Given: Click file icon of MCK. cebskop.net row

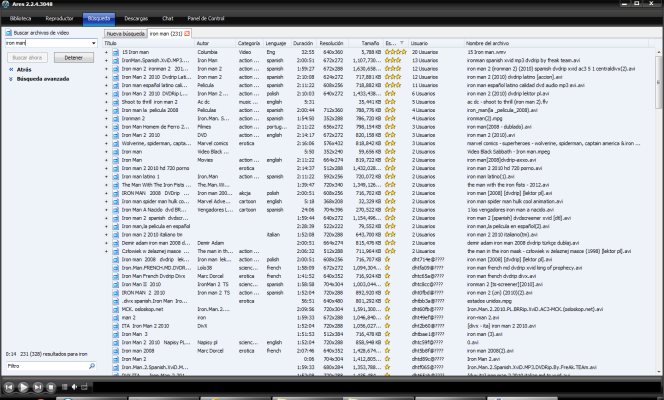Looking at the screenshot, I should point(116,309).
